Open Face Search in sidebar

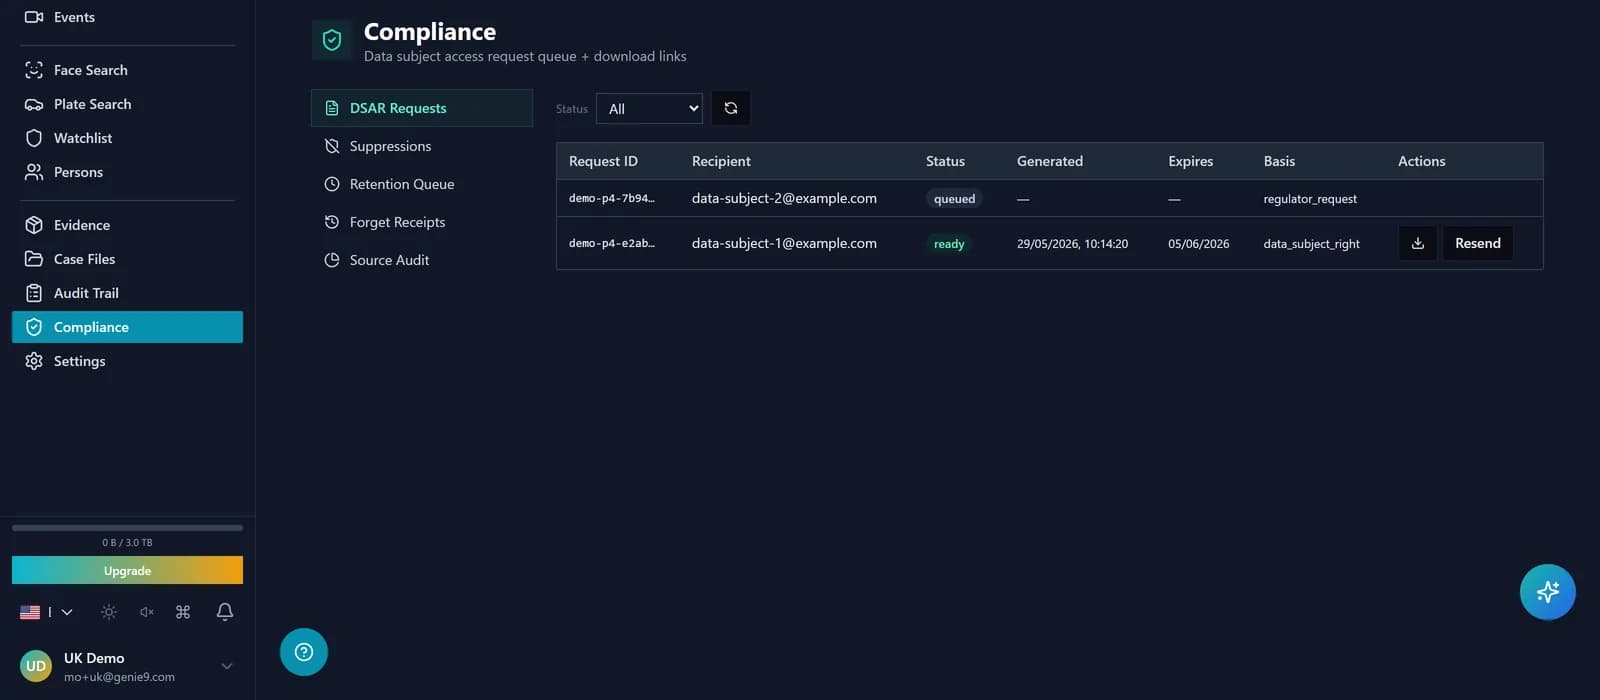pyautogui.click(x=127, y=70)
